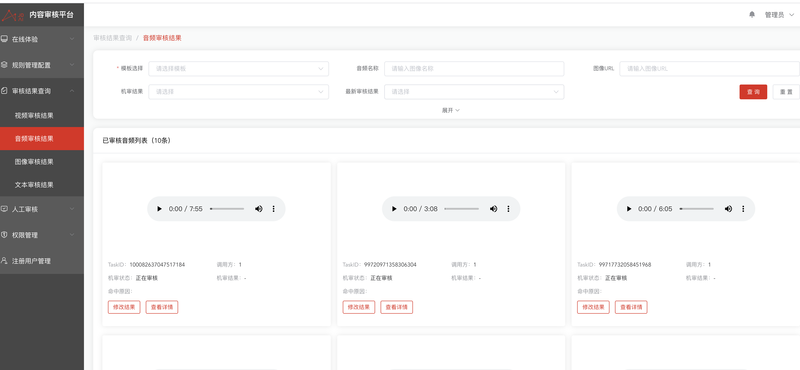Viewport: 800px width, 370px height.
Task: Click the platform logo in sidebar header
Action: tap(13, 15)
